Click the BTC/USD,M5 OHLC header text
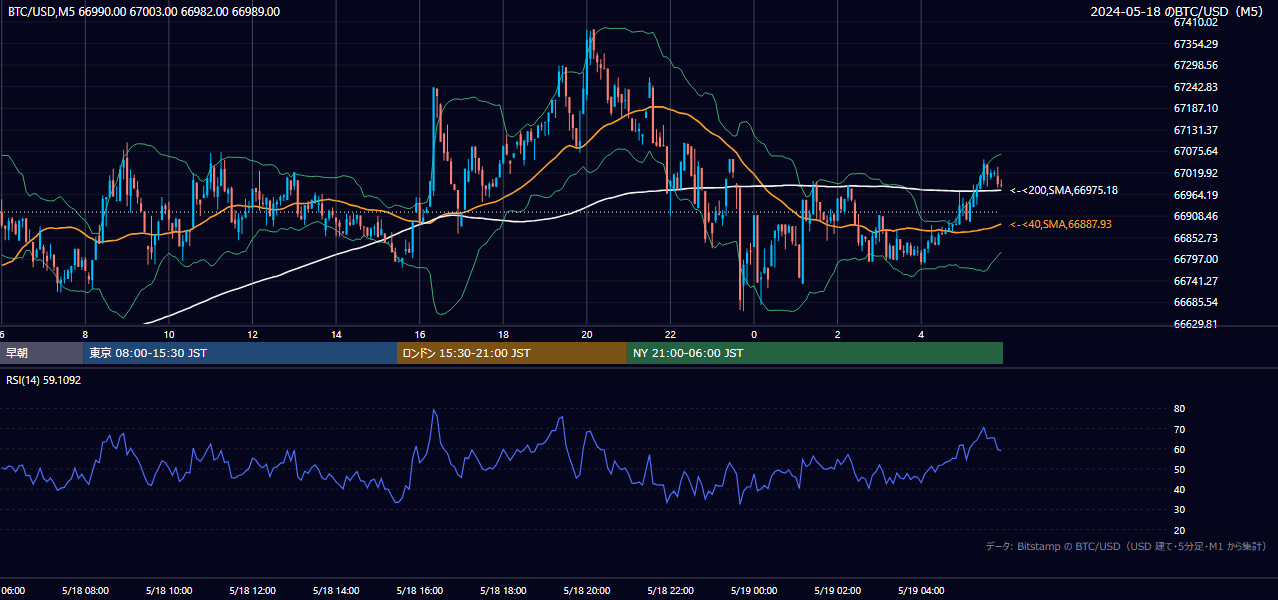 tap(144, 11)
